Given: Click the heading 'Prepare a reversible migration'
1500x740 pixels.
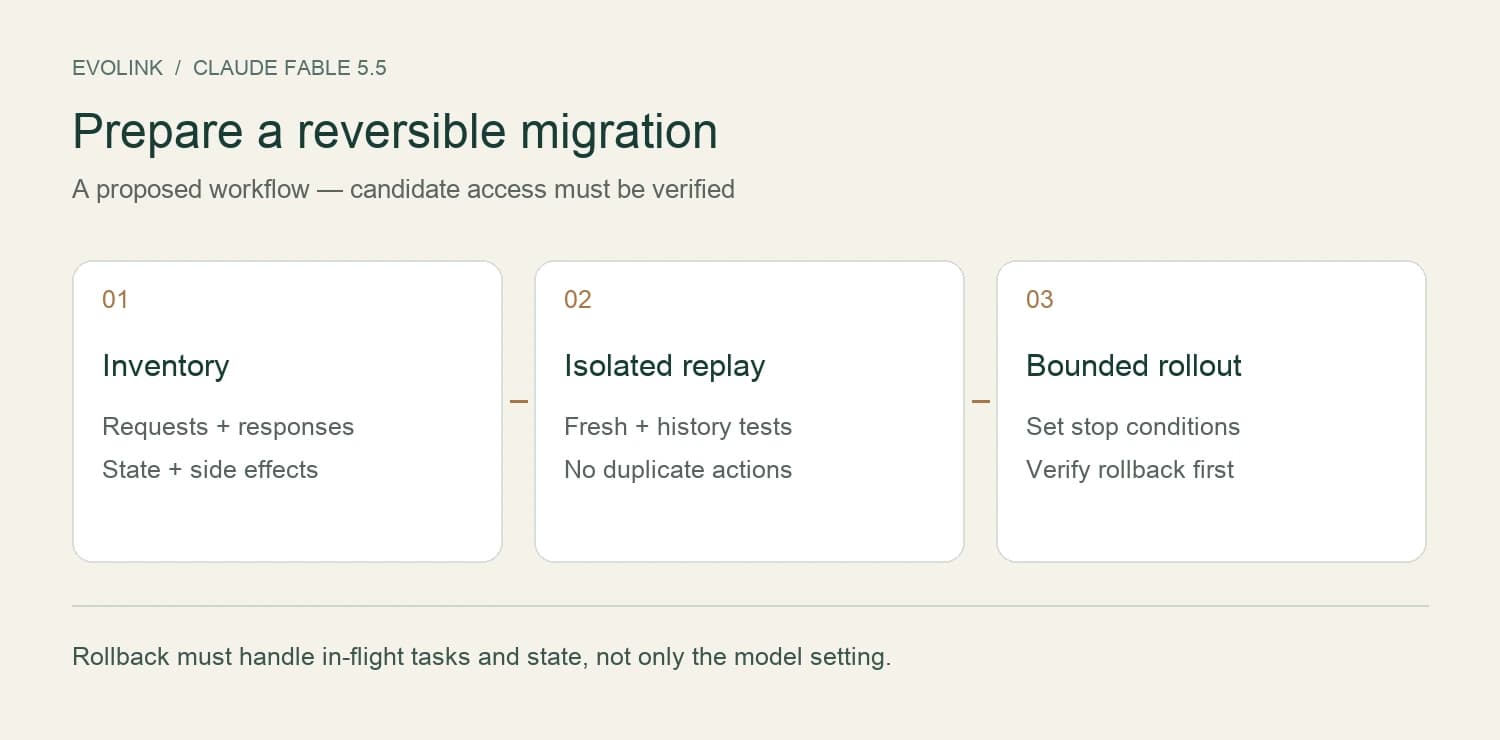Looking at the screenshot, I should [395, 132].
